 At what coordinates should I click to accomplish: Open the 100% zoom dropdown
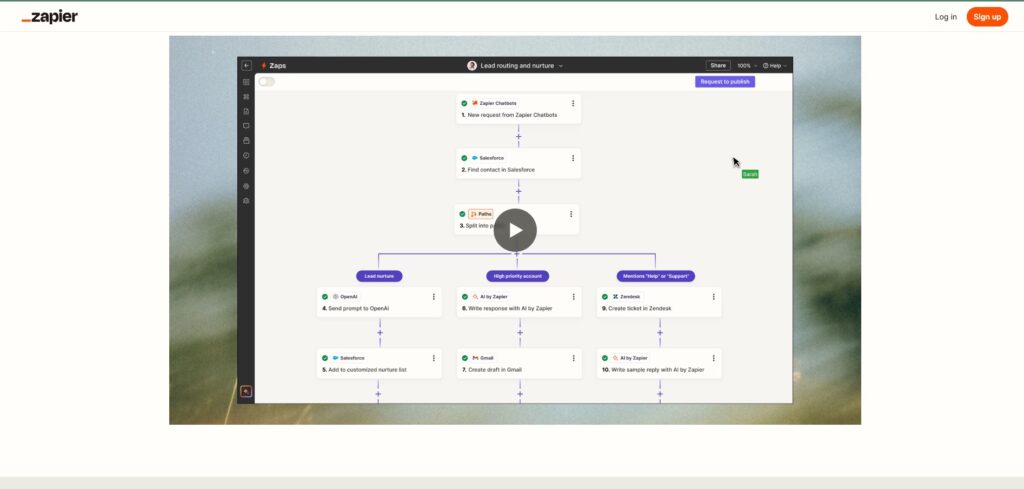pos(747,65)
